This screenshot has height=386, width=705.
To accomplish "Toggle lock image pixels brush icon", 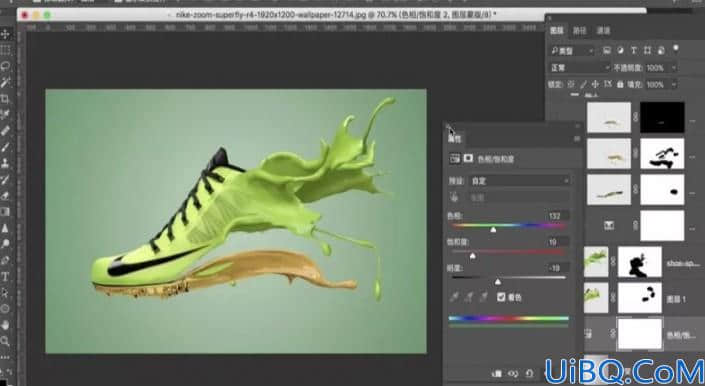I will pos(583,84).
